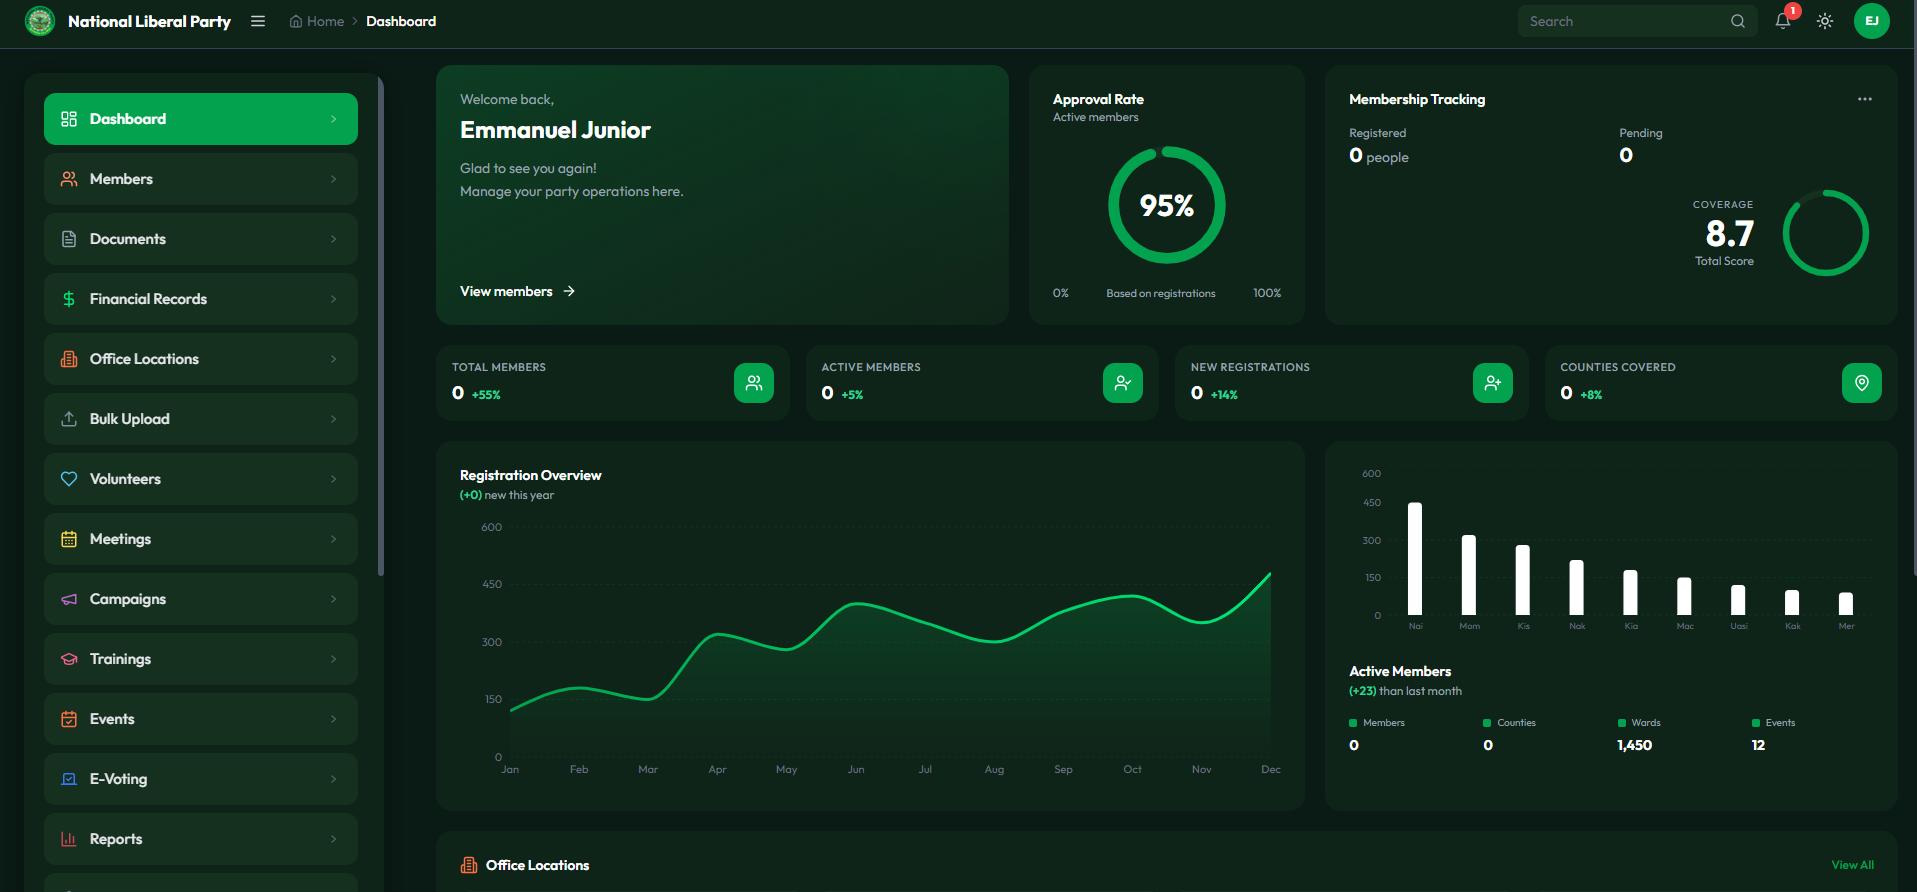Click the Active Members check-user icon
This screenshot has width=1917, height=892.
(x=1122, y=383)
